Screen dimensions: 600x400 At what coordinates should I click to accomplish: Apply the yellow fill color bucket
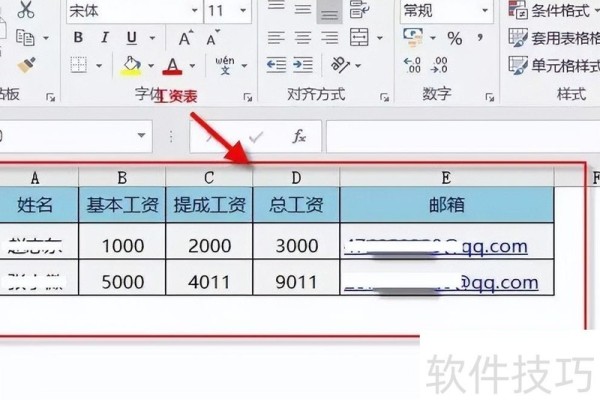tap(131, 66)
